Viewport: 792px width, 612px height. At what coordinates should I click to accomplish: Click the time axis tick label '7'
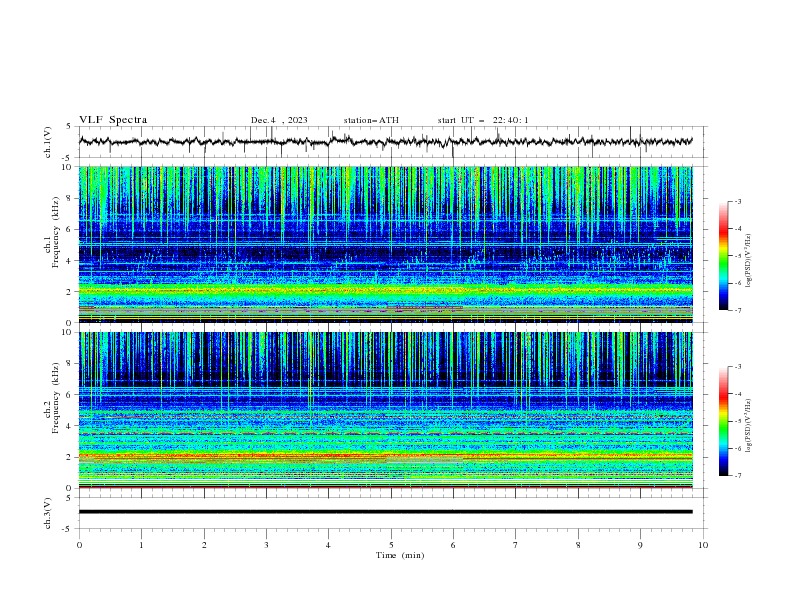click(x=516, y=545)
